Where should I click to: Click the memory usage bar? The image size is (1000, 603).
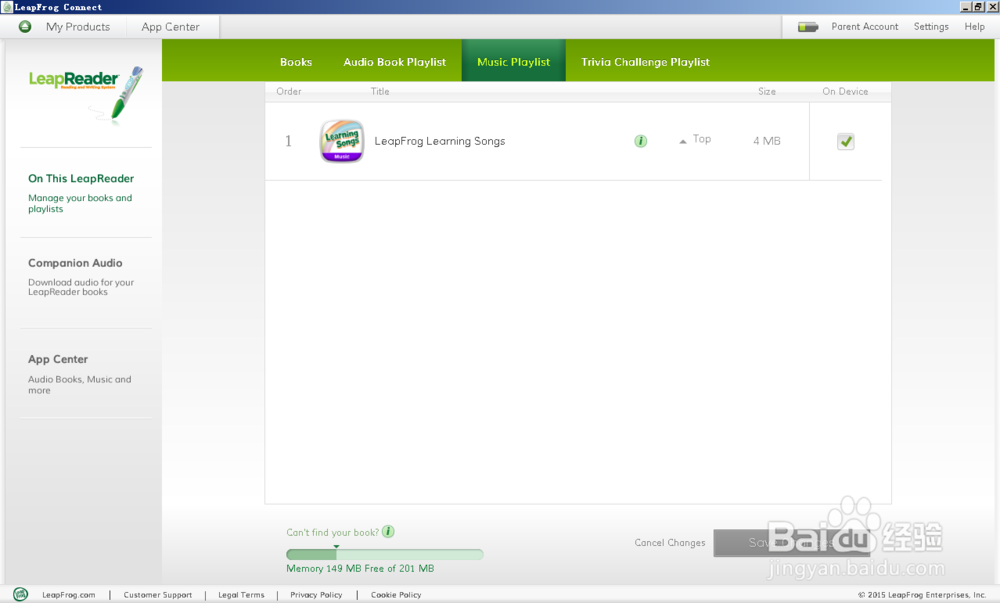[x=385, y=555]
